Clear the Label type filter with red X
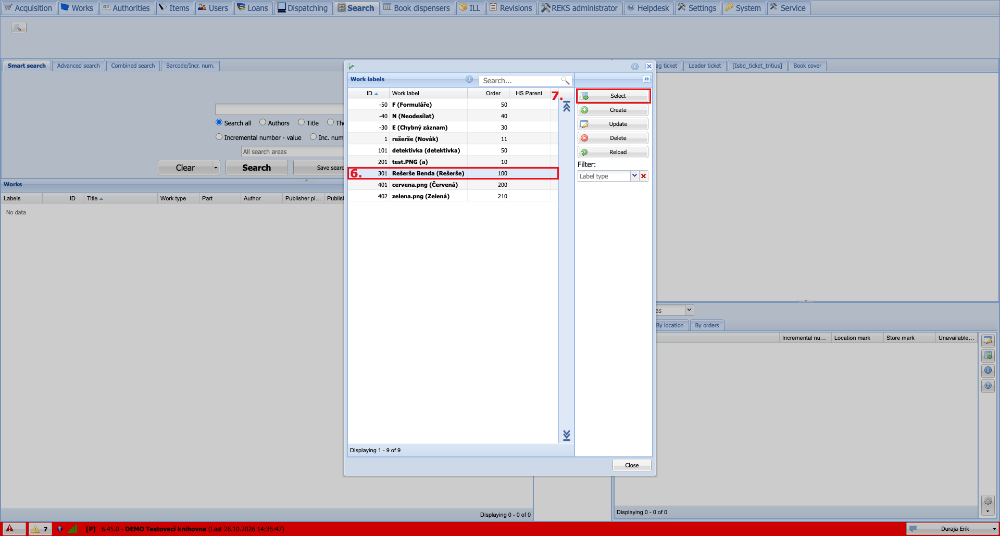The width and height of the screenshot is (1000, 536). [643, 176]
